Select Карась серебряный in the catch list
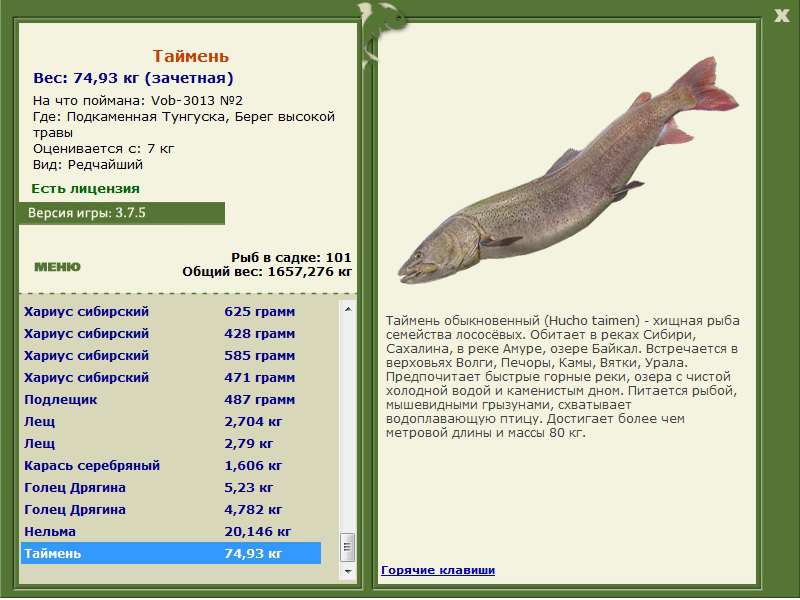 [170, 465]
